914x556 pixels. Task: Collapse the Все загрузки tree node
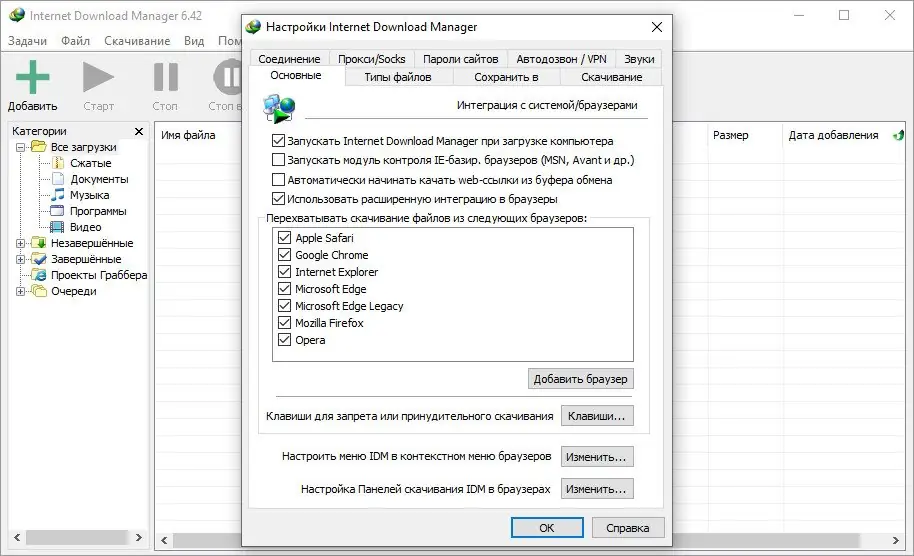pyautogui.click(x=20, y=147)
